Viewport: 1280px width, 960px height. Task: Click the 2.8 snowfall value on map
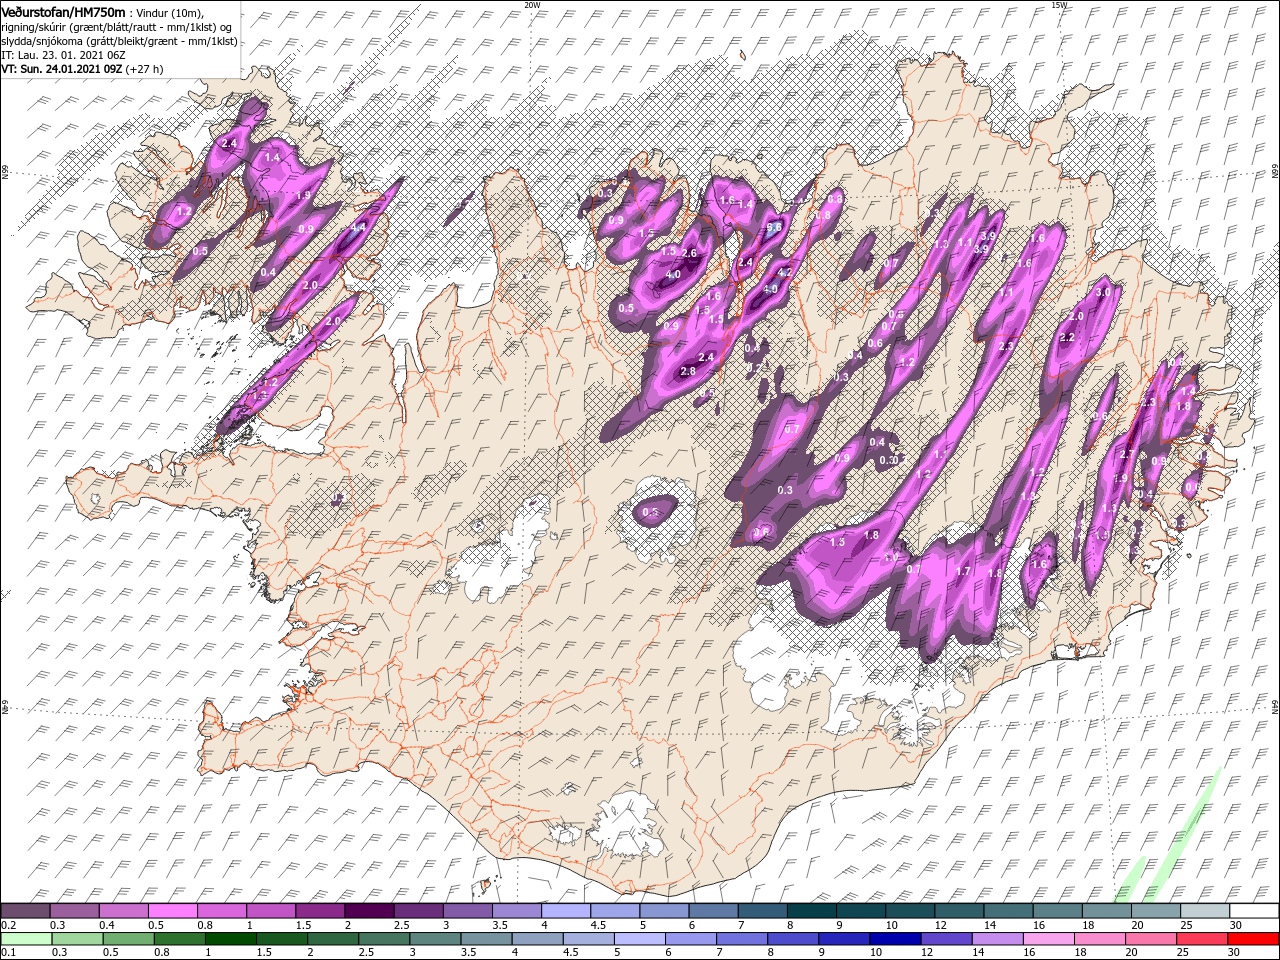(687, 371)
